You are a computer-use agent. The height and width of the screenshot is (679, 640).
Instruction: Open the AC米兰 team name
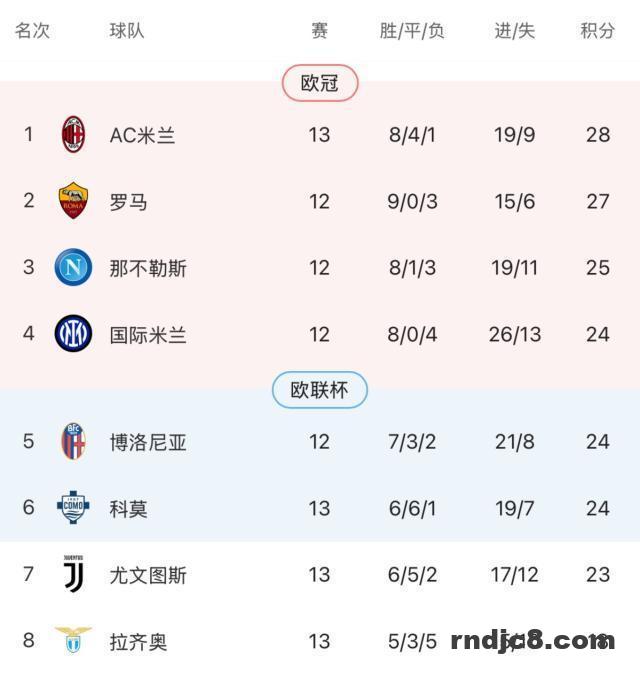click(142, 135)
